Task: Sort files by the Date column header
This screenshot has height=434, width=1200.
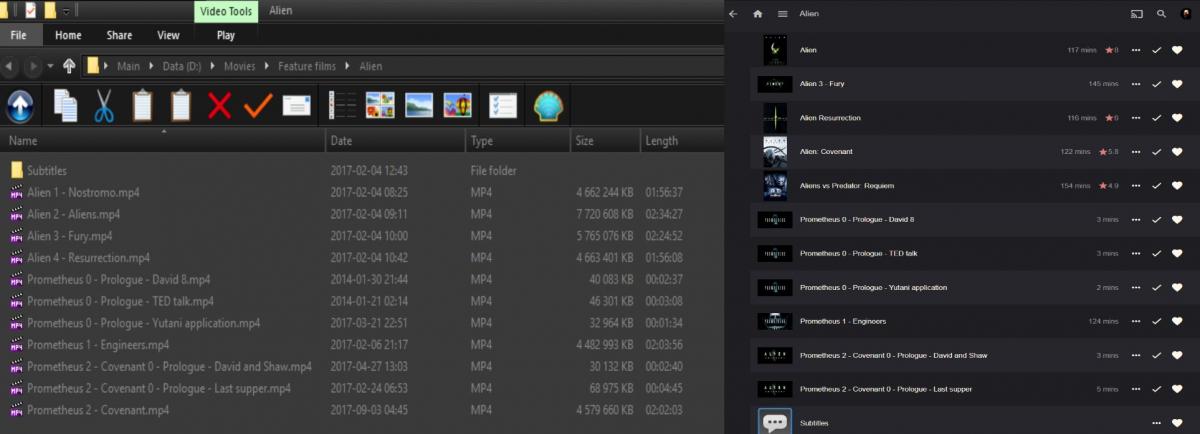Action: click(395, 141)
